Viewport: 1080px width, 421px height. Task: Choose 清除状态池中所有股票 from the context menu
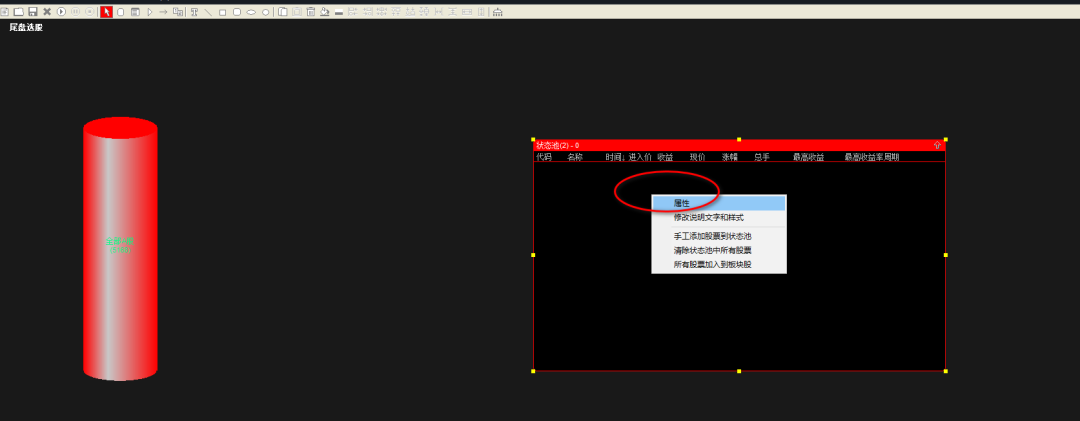(x=718, y=251)
